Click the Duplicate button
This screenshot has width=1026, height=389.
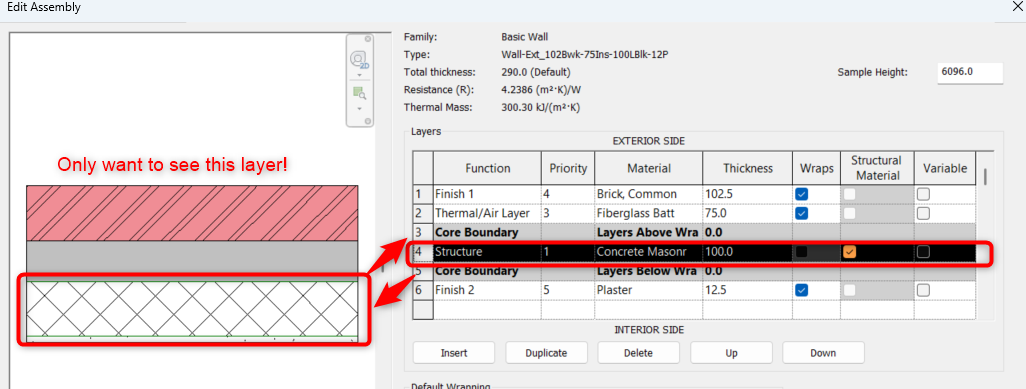(x=546, y=352)
